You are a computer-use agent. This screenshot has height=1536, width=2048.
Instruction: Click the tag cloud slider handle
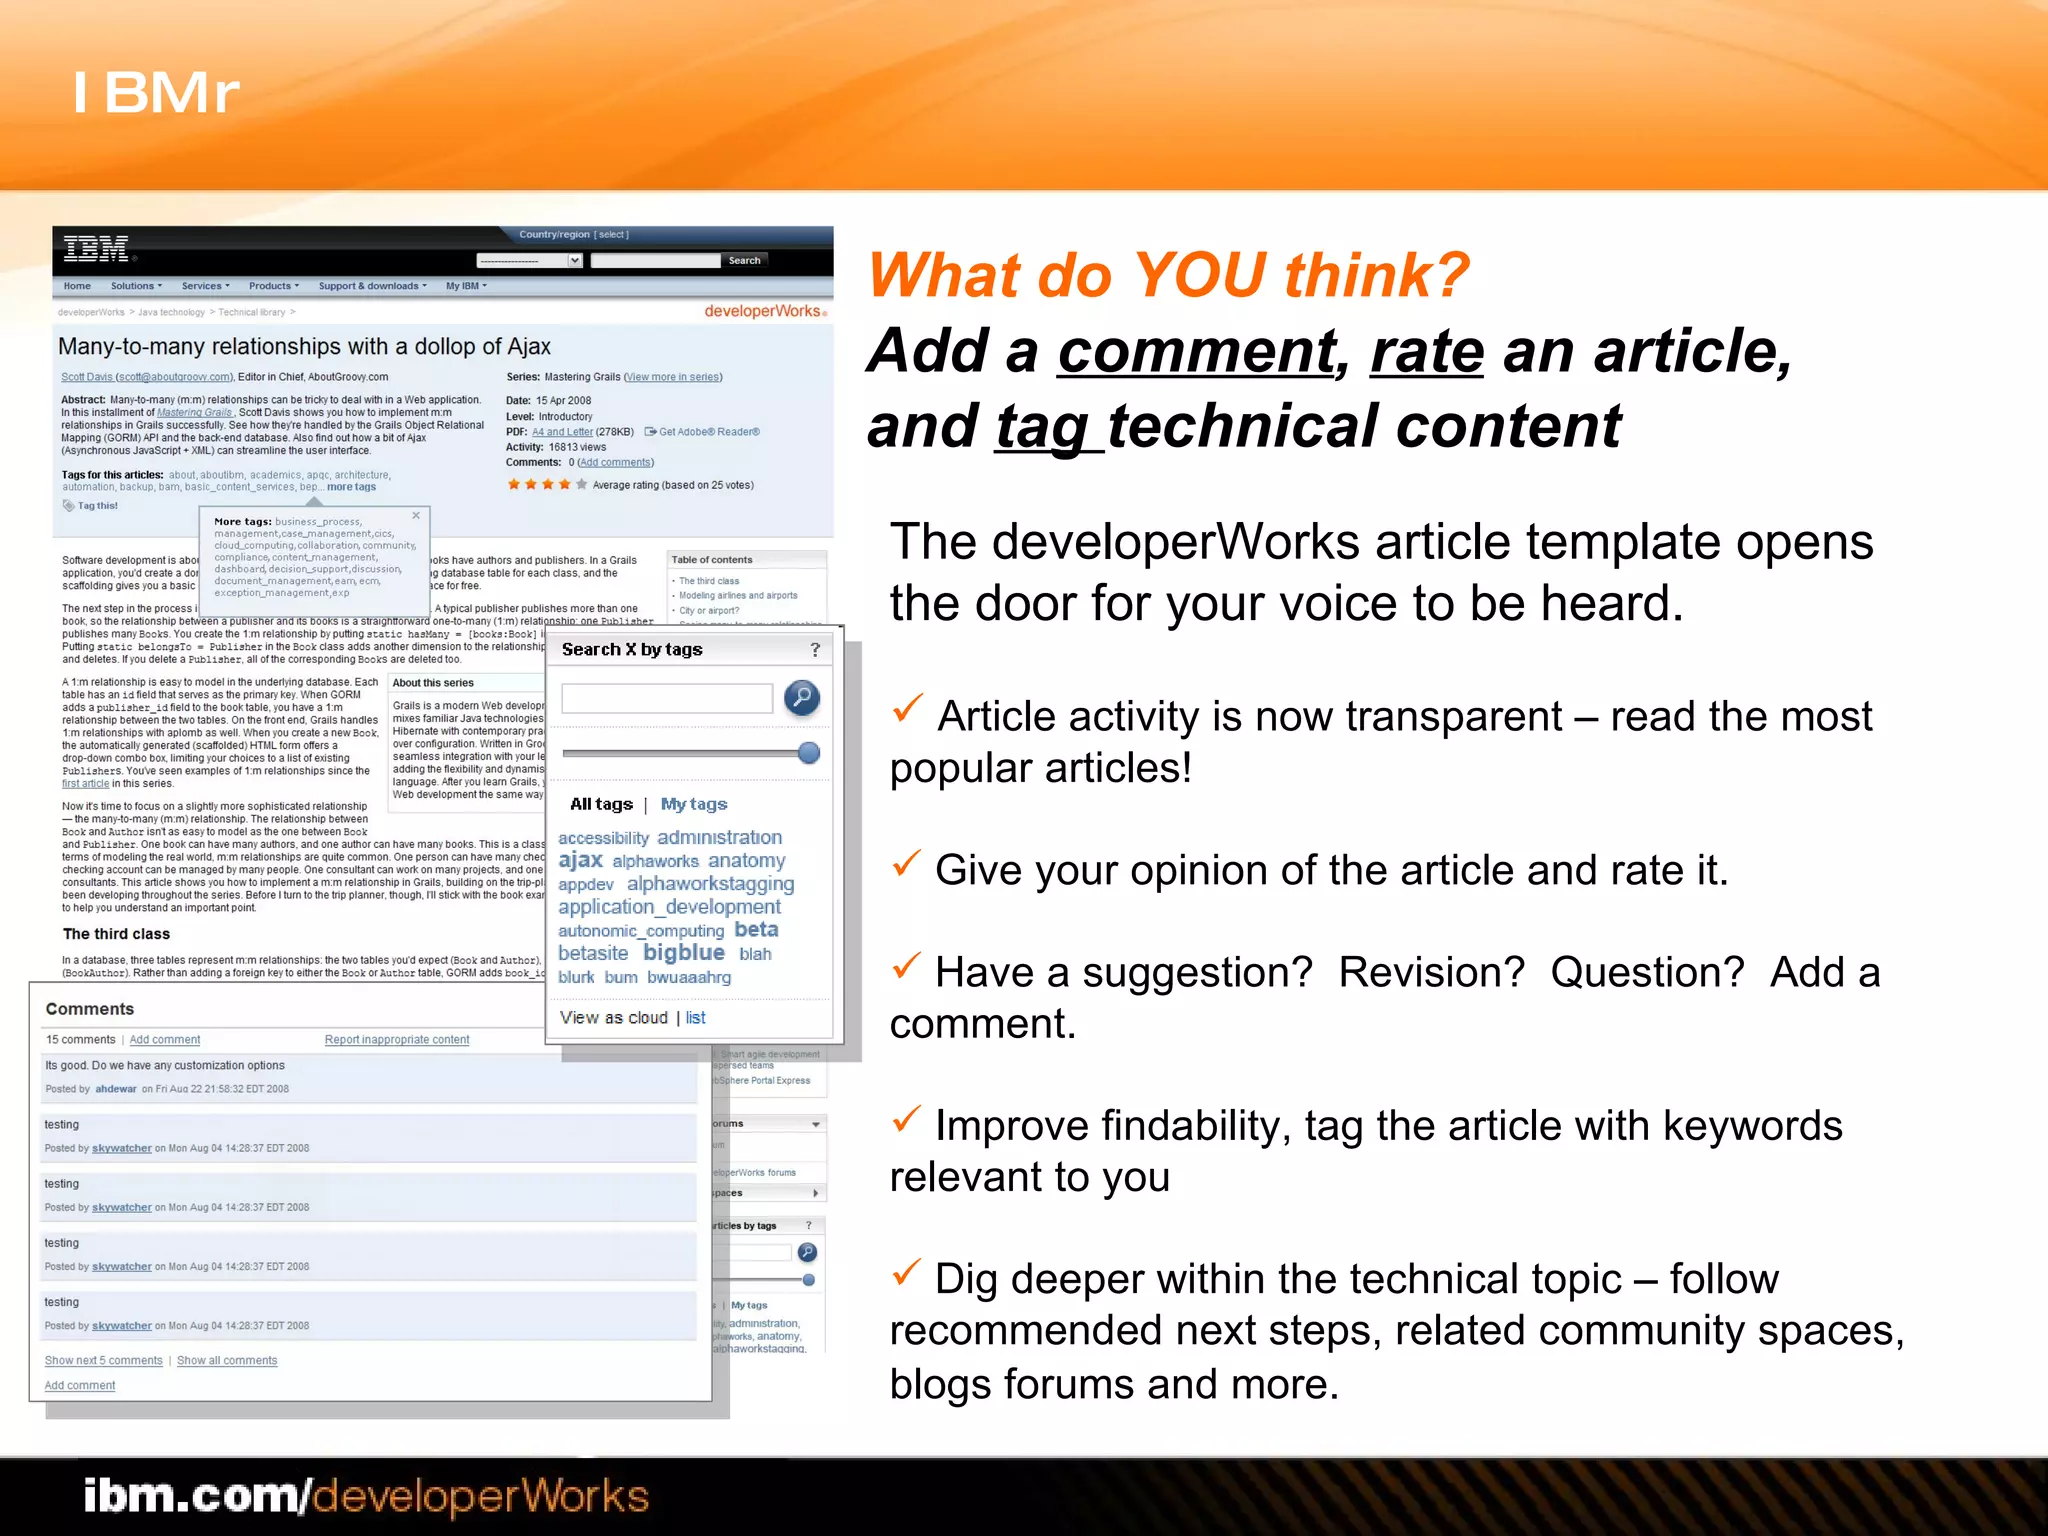click(x=809, y=753)
